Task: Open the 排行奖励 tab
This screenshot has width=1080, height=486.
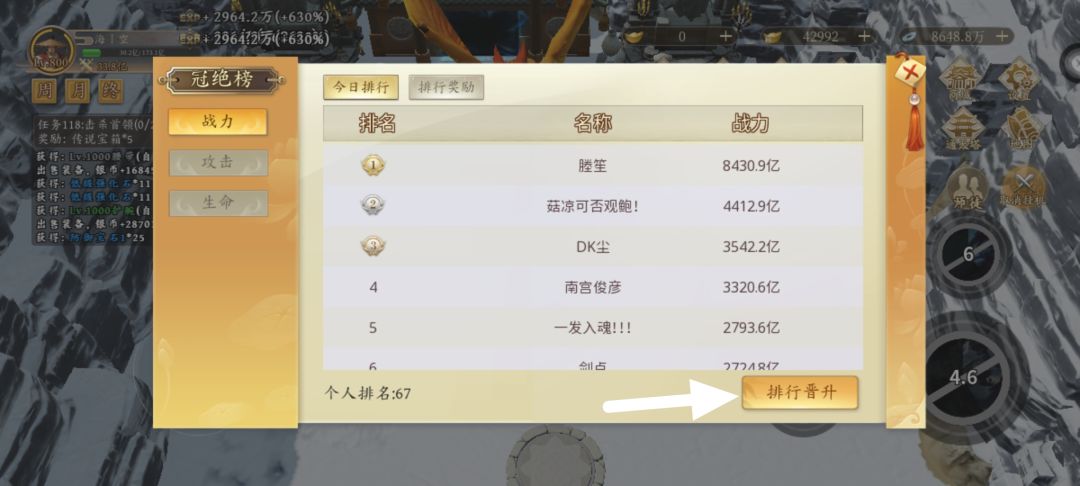Action: (446, 87)
